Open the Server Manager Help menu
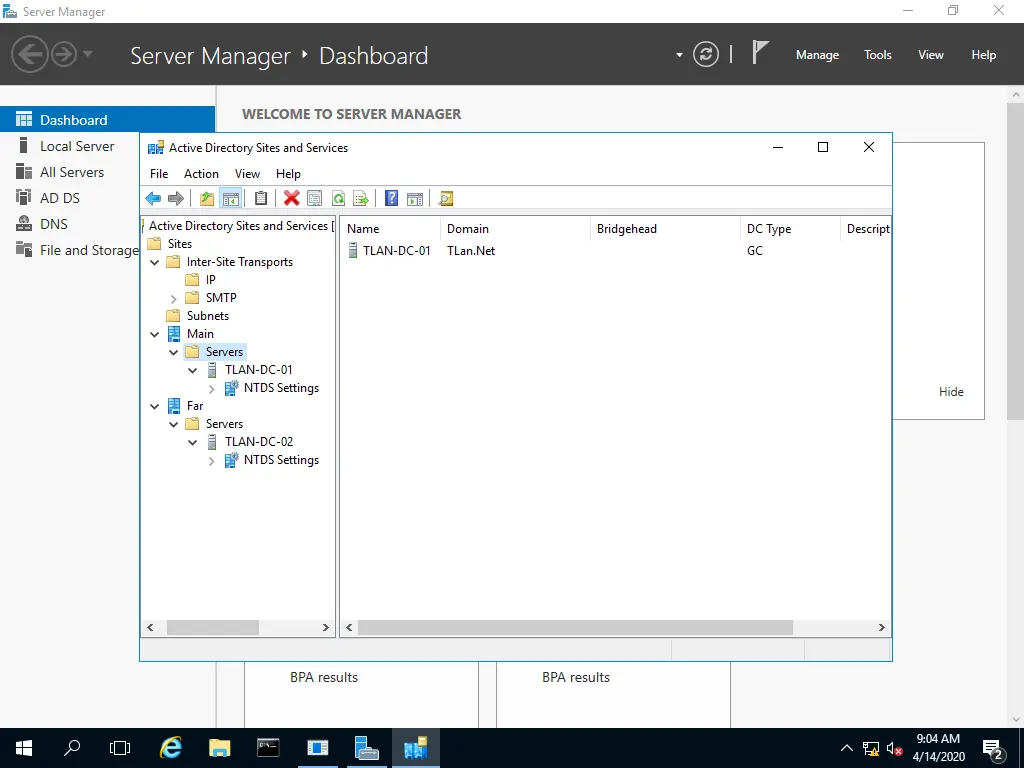The height and width of the screenshot is (768, 1024). tap(984, 55)
